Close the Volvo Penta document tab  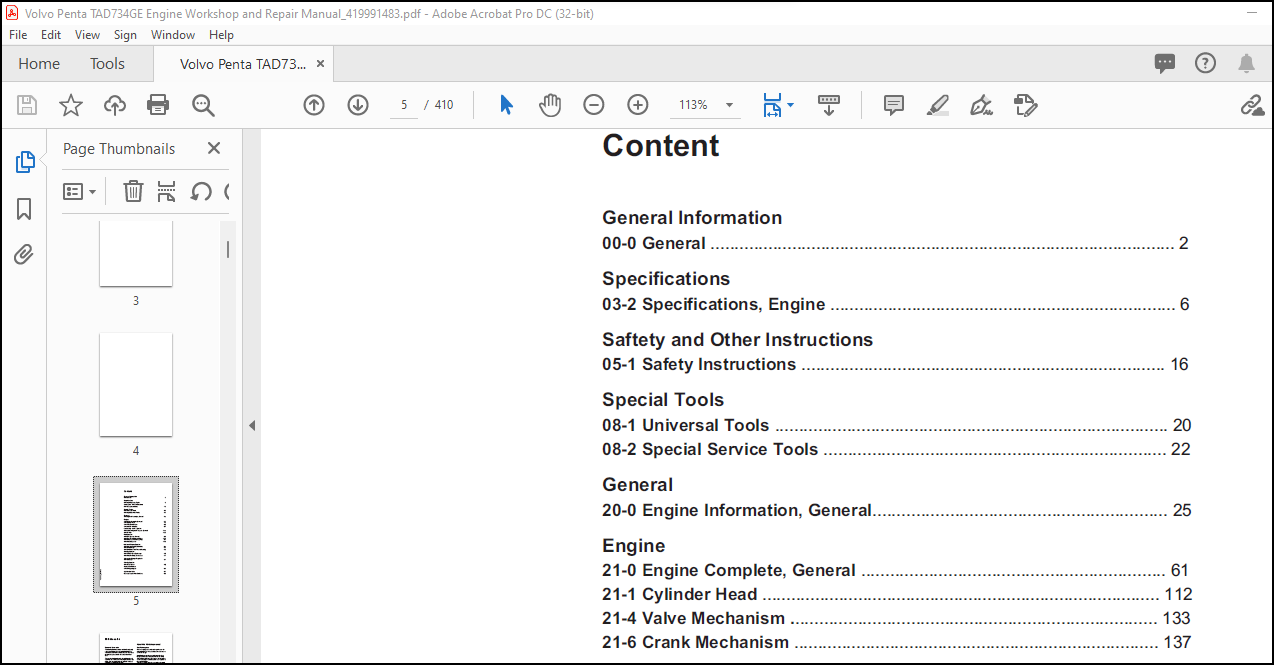320,63
